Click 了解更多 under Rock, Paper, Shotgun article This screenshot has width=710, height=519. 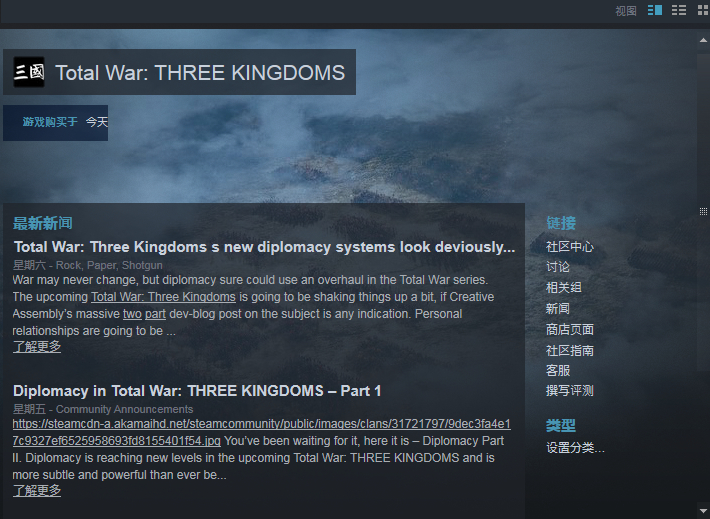(37, 346)
